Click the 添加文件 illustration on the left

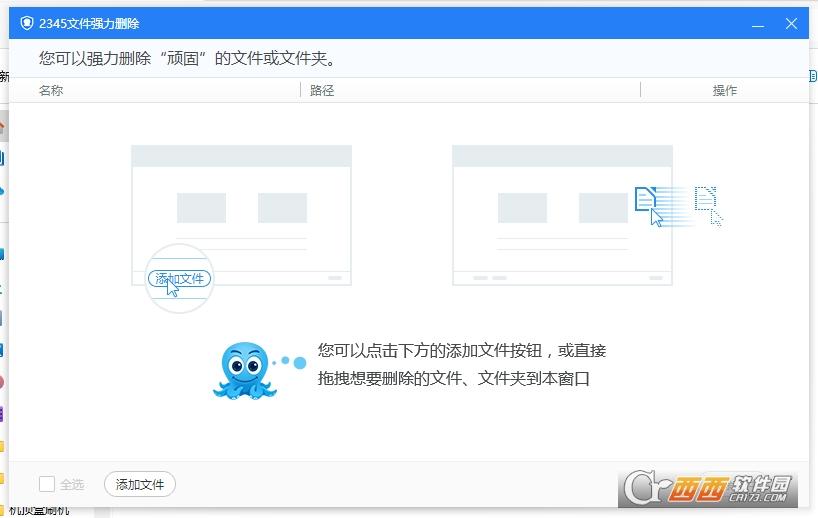(241, 228)
